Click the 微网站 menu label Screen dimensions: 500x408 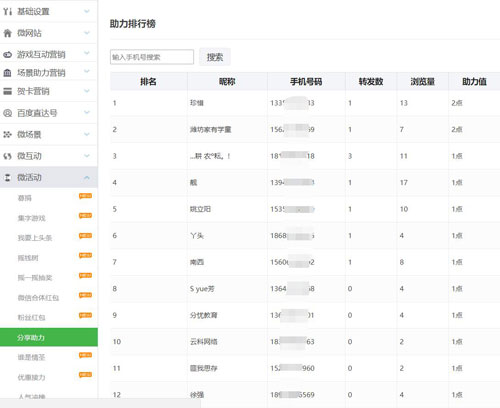click(x=29, y=33)
